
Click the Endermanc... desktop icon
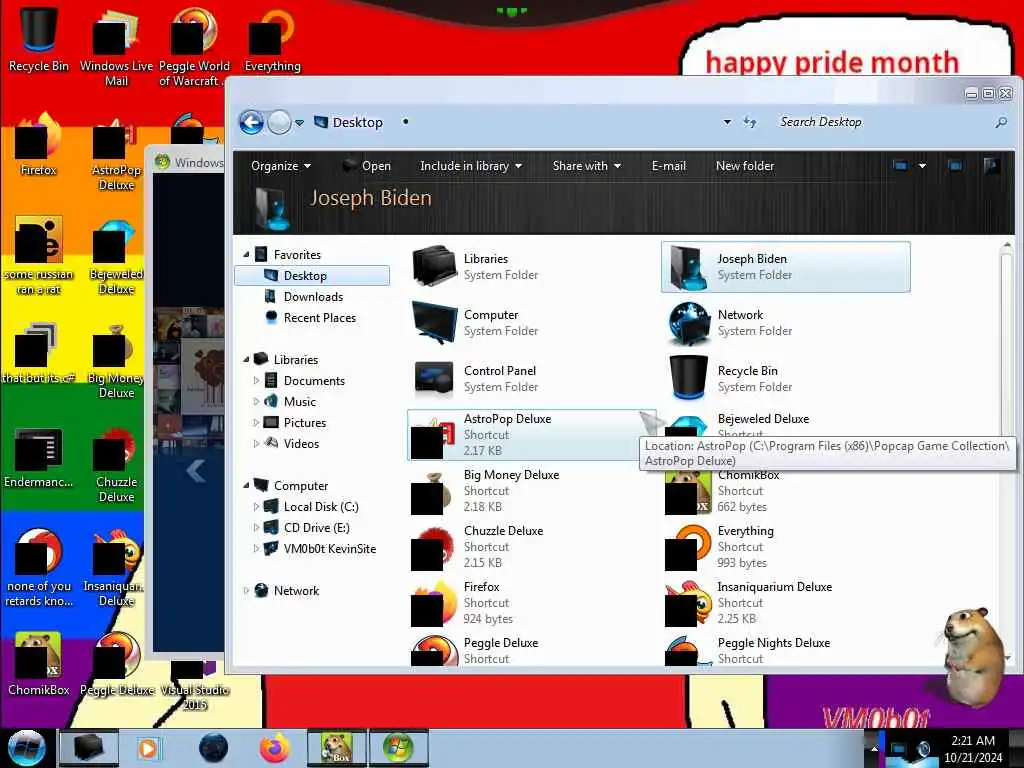(39, 457)
